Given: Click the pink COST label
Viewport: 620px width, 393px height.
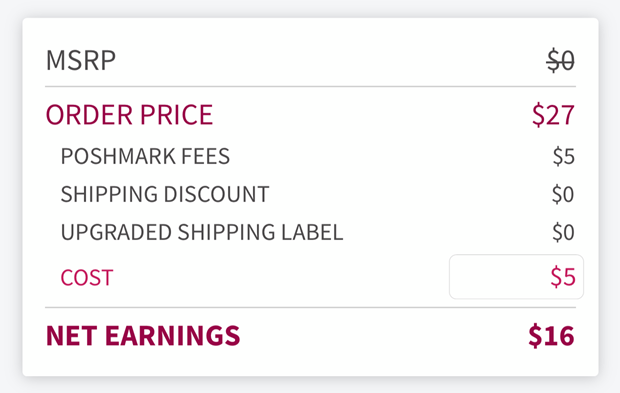Looking at the screenshot, I should (x=87, y=277).
